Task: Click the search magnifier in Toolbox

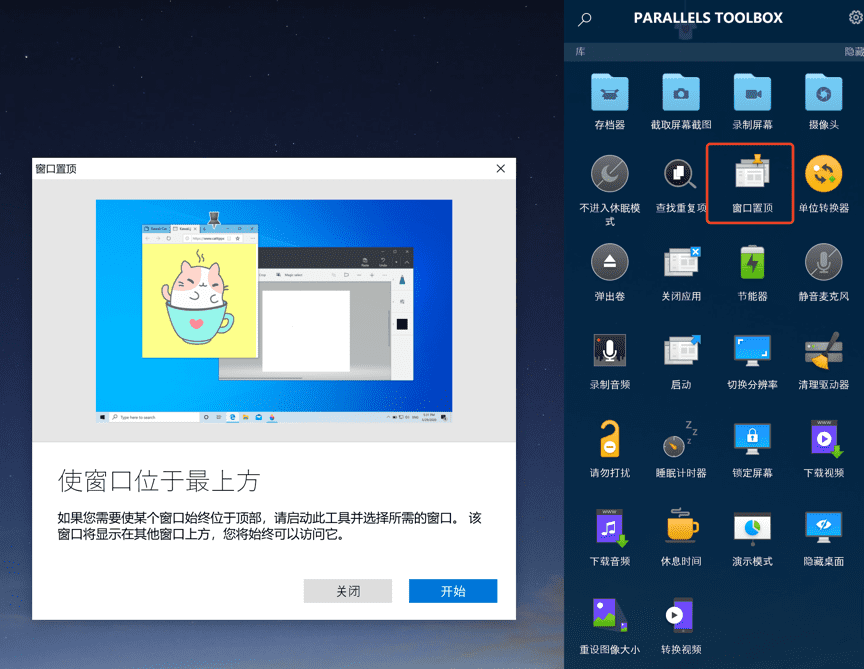Action: pyautogui.click(x=585, y=19)
